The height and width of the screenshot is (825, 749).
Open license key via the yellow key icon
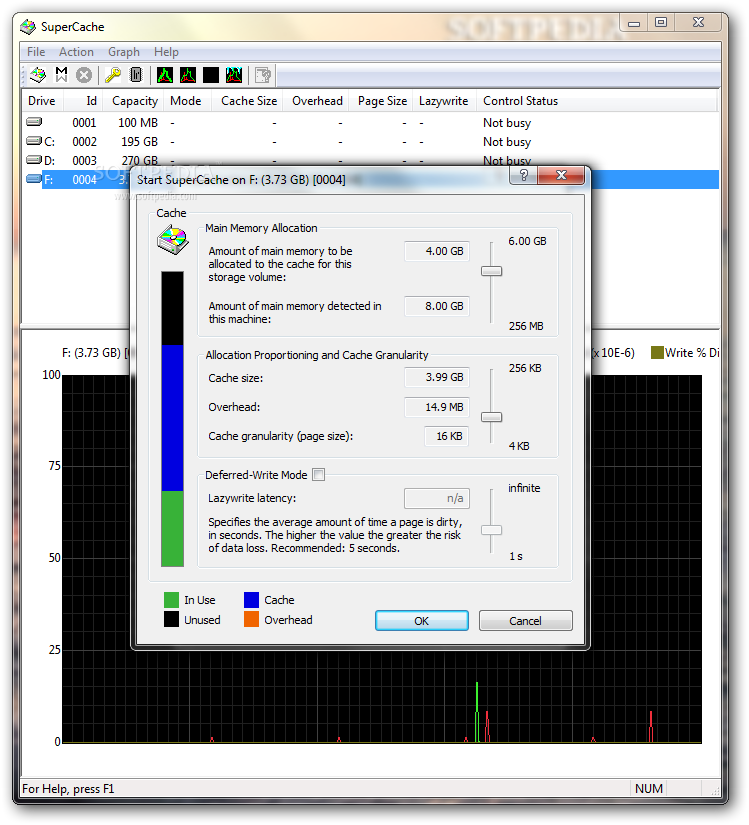pos(113,75)
